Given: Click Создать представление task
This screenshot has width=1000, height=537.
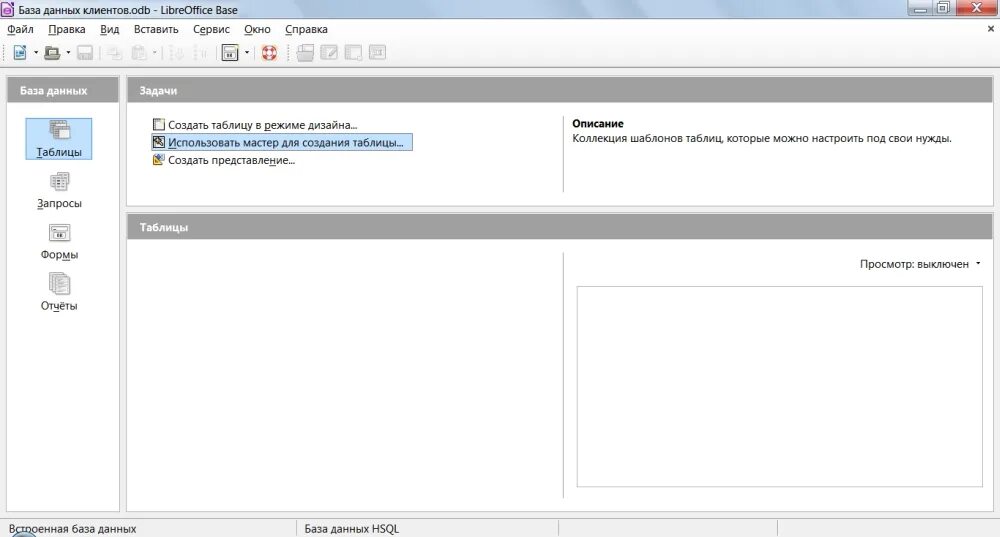Looking at the screenshot, I should point(224,160).
